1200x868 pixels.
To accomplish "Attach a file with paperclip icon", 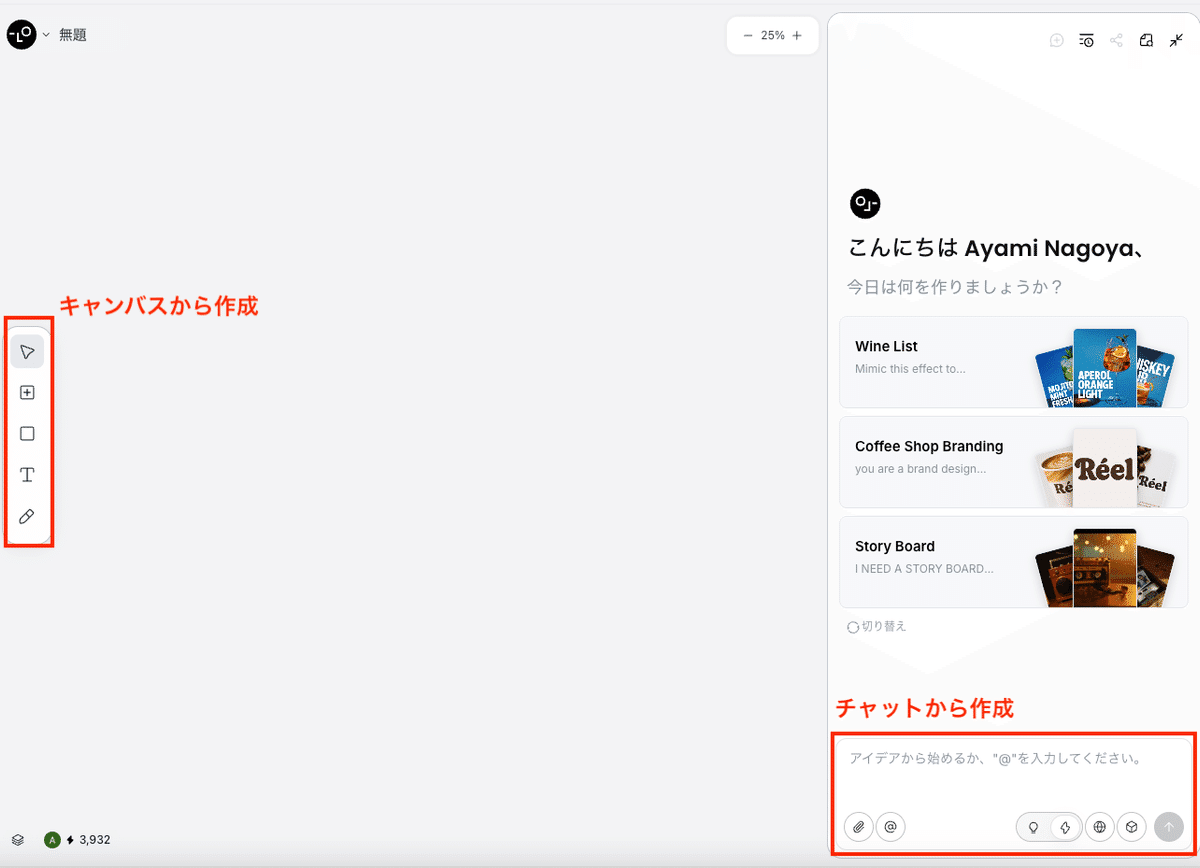I will click(859, 827).
